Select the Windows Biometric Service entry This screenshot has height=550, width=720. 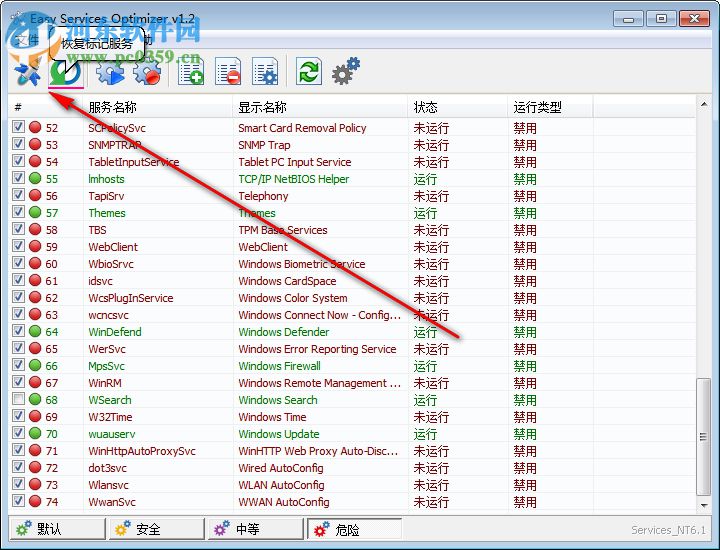pos(302,264)
